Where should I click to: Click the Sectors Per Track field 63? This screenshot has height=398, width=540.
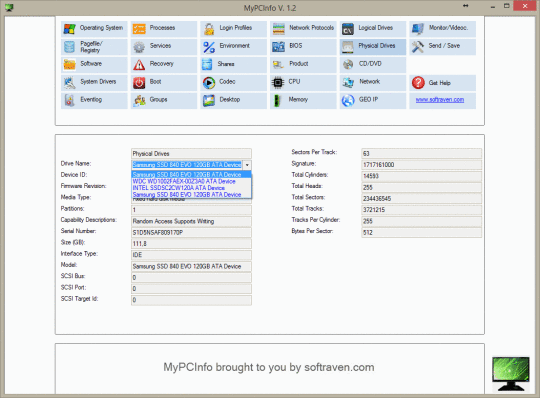pyautogui.click(x=421, y=154)
